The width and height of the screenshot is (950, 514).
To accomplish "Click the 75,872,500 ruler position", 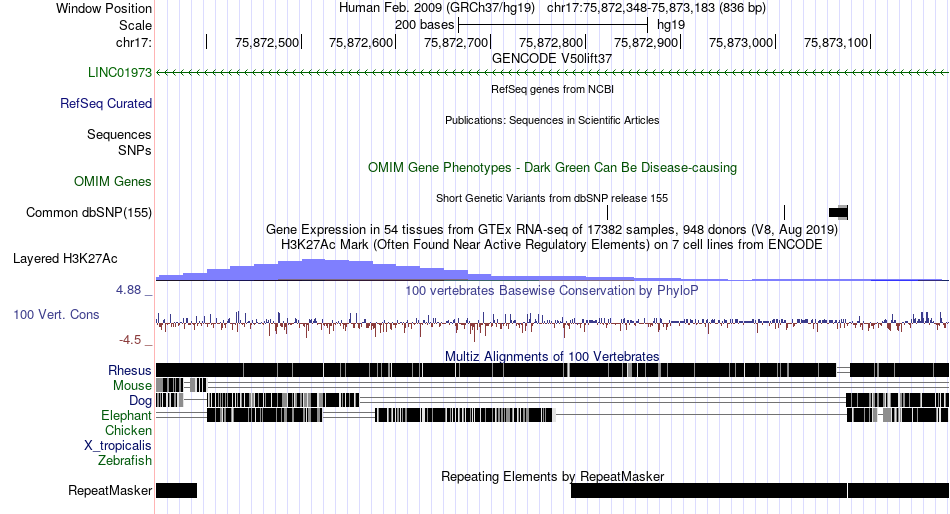I will pos(268,42).
